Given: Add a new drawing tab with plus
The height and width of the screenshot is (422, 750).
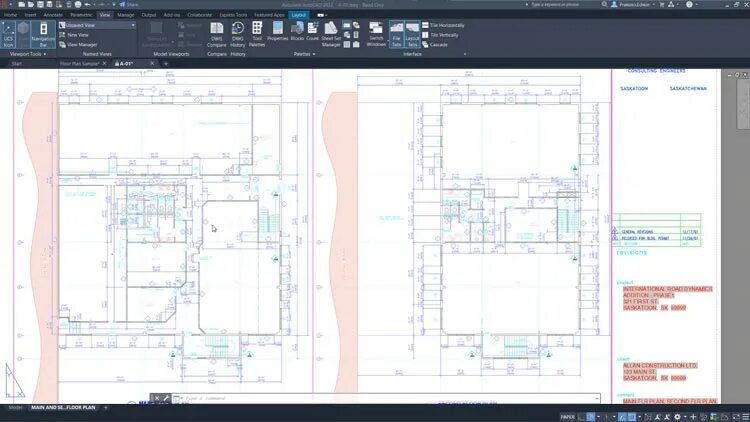Looking at the screenshot, I should click(x=166, y=63).
